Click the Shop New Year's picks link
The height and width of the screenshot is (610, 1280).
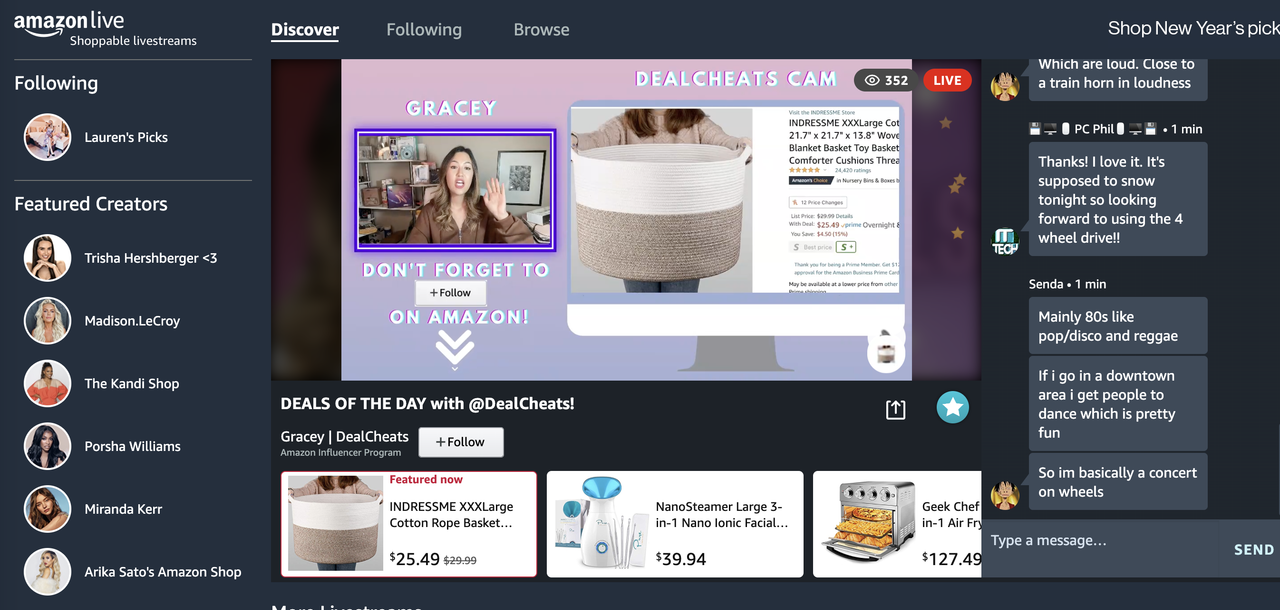[1193, 28]
